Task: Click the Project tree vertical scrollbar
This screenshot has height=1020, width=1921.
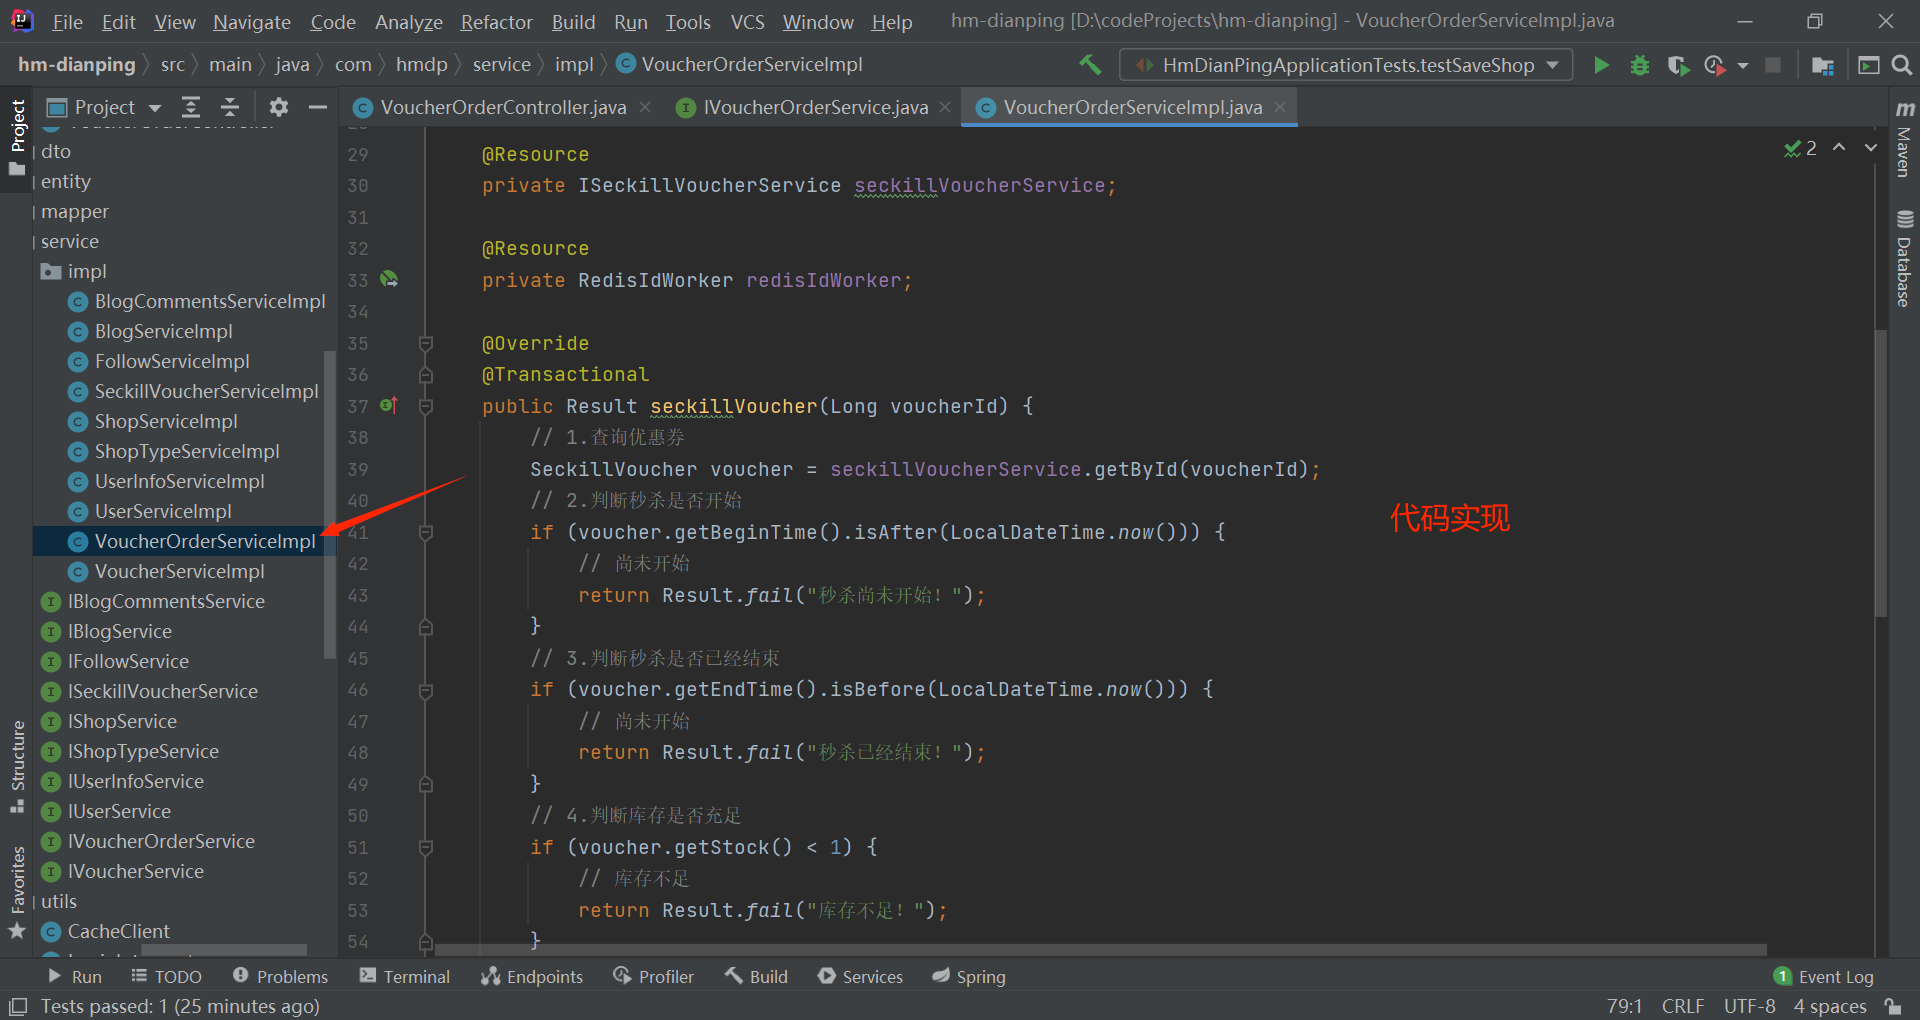Action: tap(329, 505)
